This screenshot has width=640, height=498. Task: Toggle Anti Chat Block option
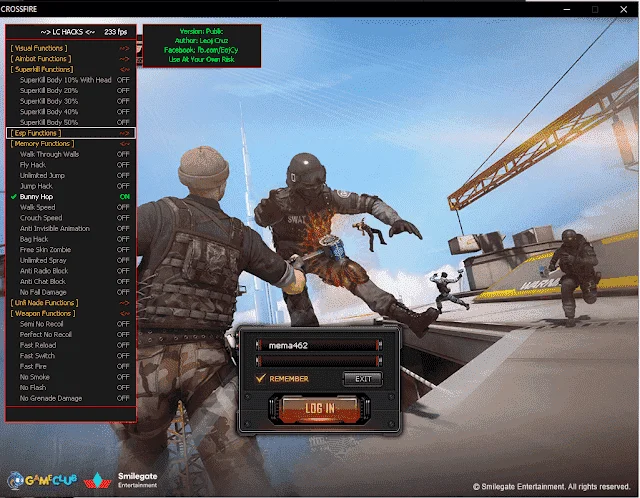click(71, 282)
